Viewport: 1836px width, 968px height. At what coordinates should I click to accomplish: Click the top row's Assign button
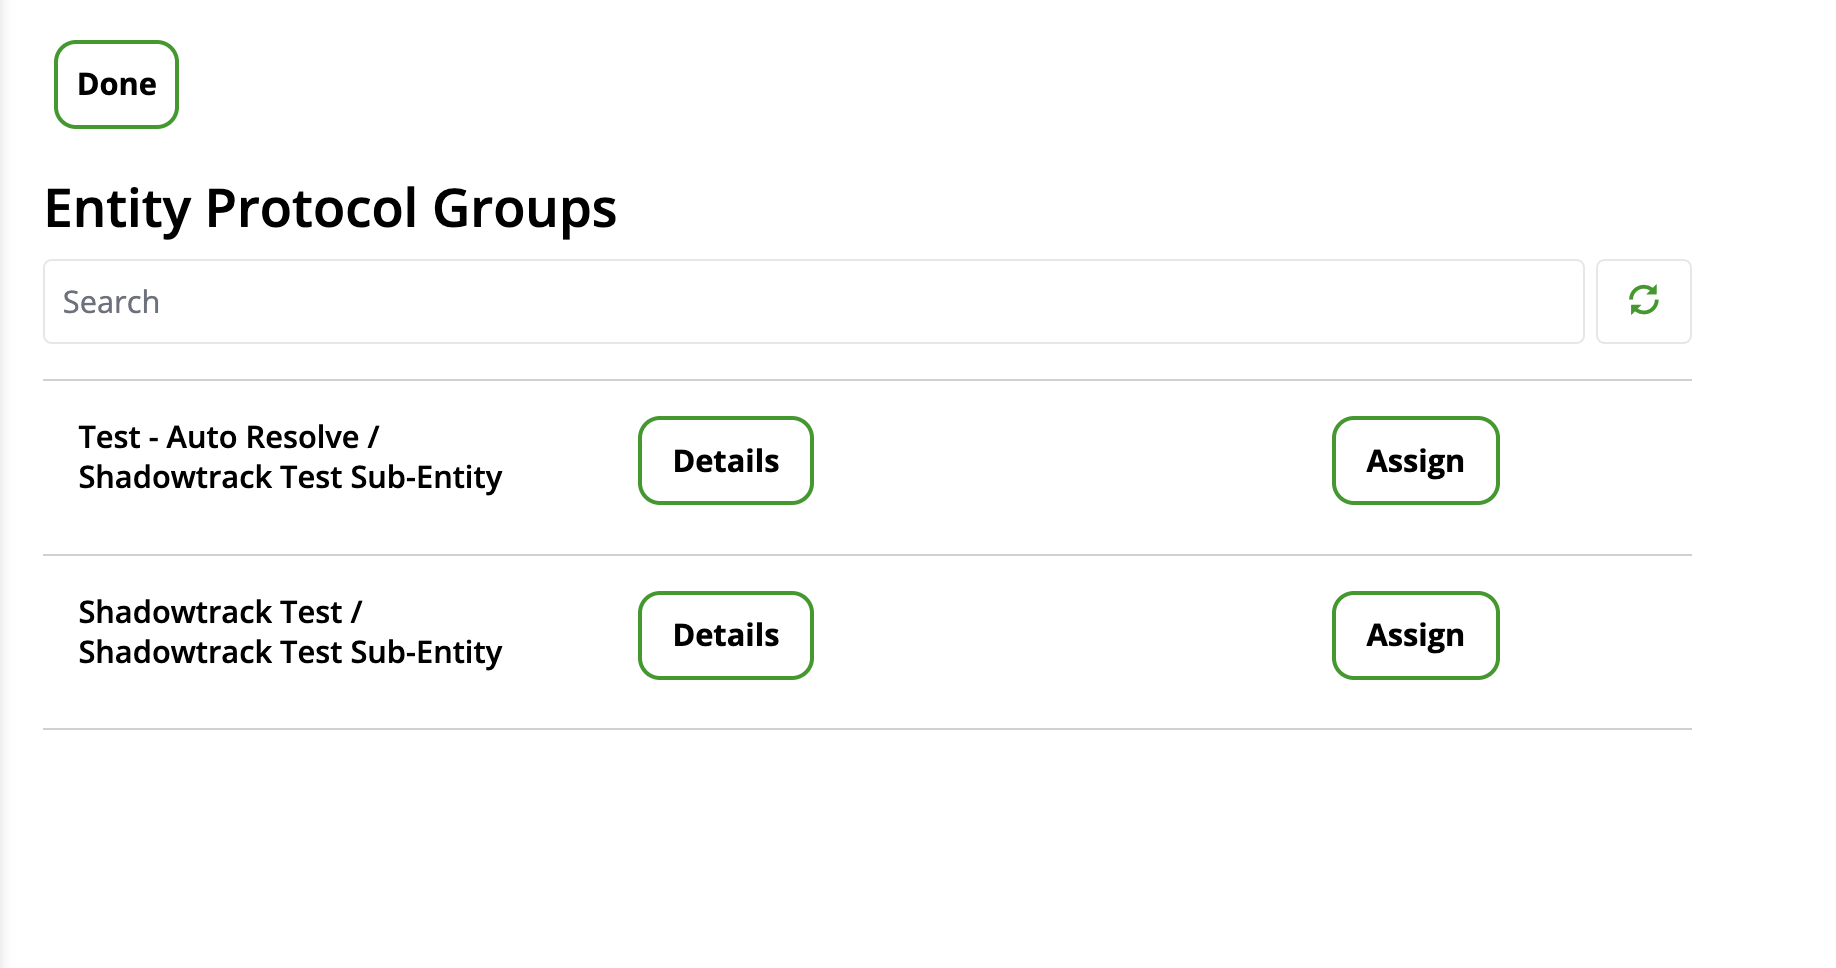coord(1414,461)
